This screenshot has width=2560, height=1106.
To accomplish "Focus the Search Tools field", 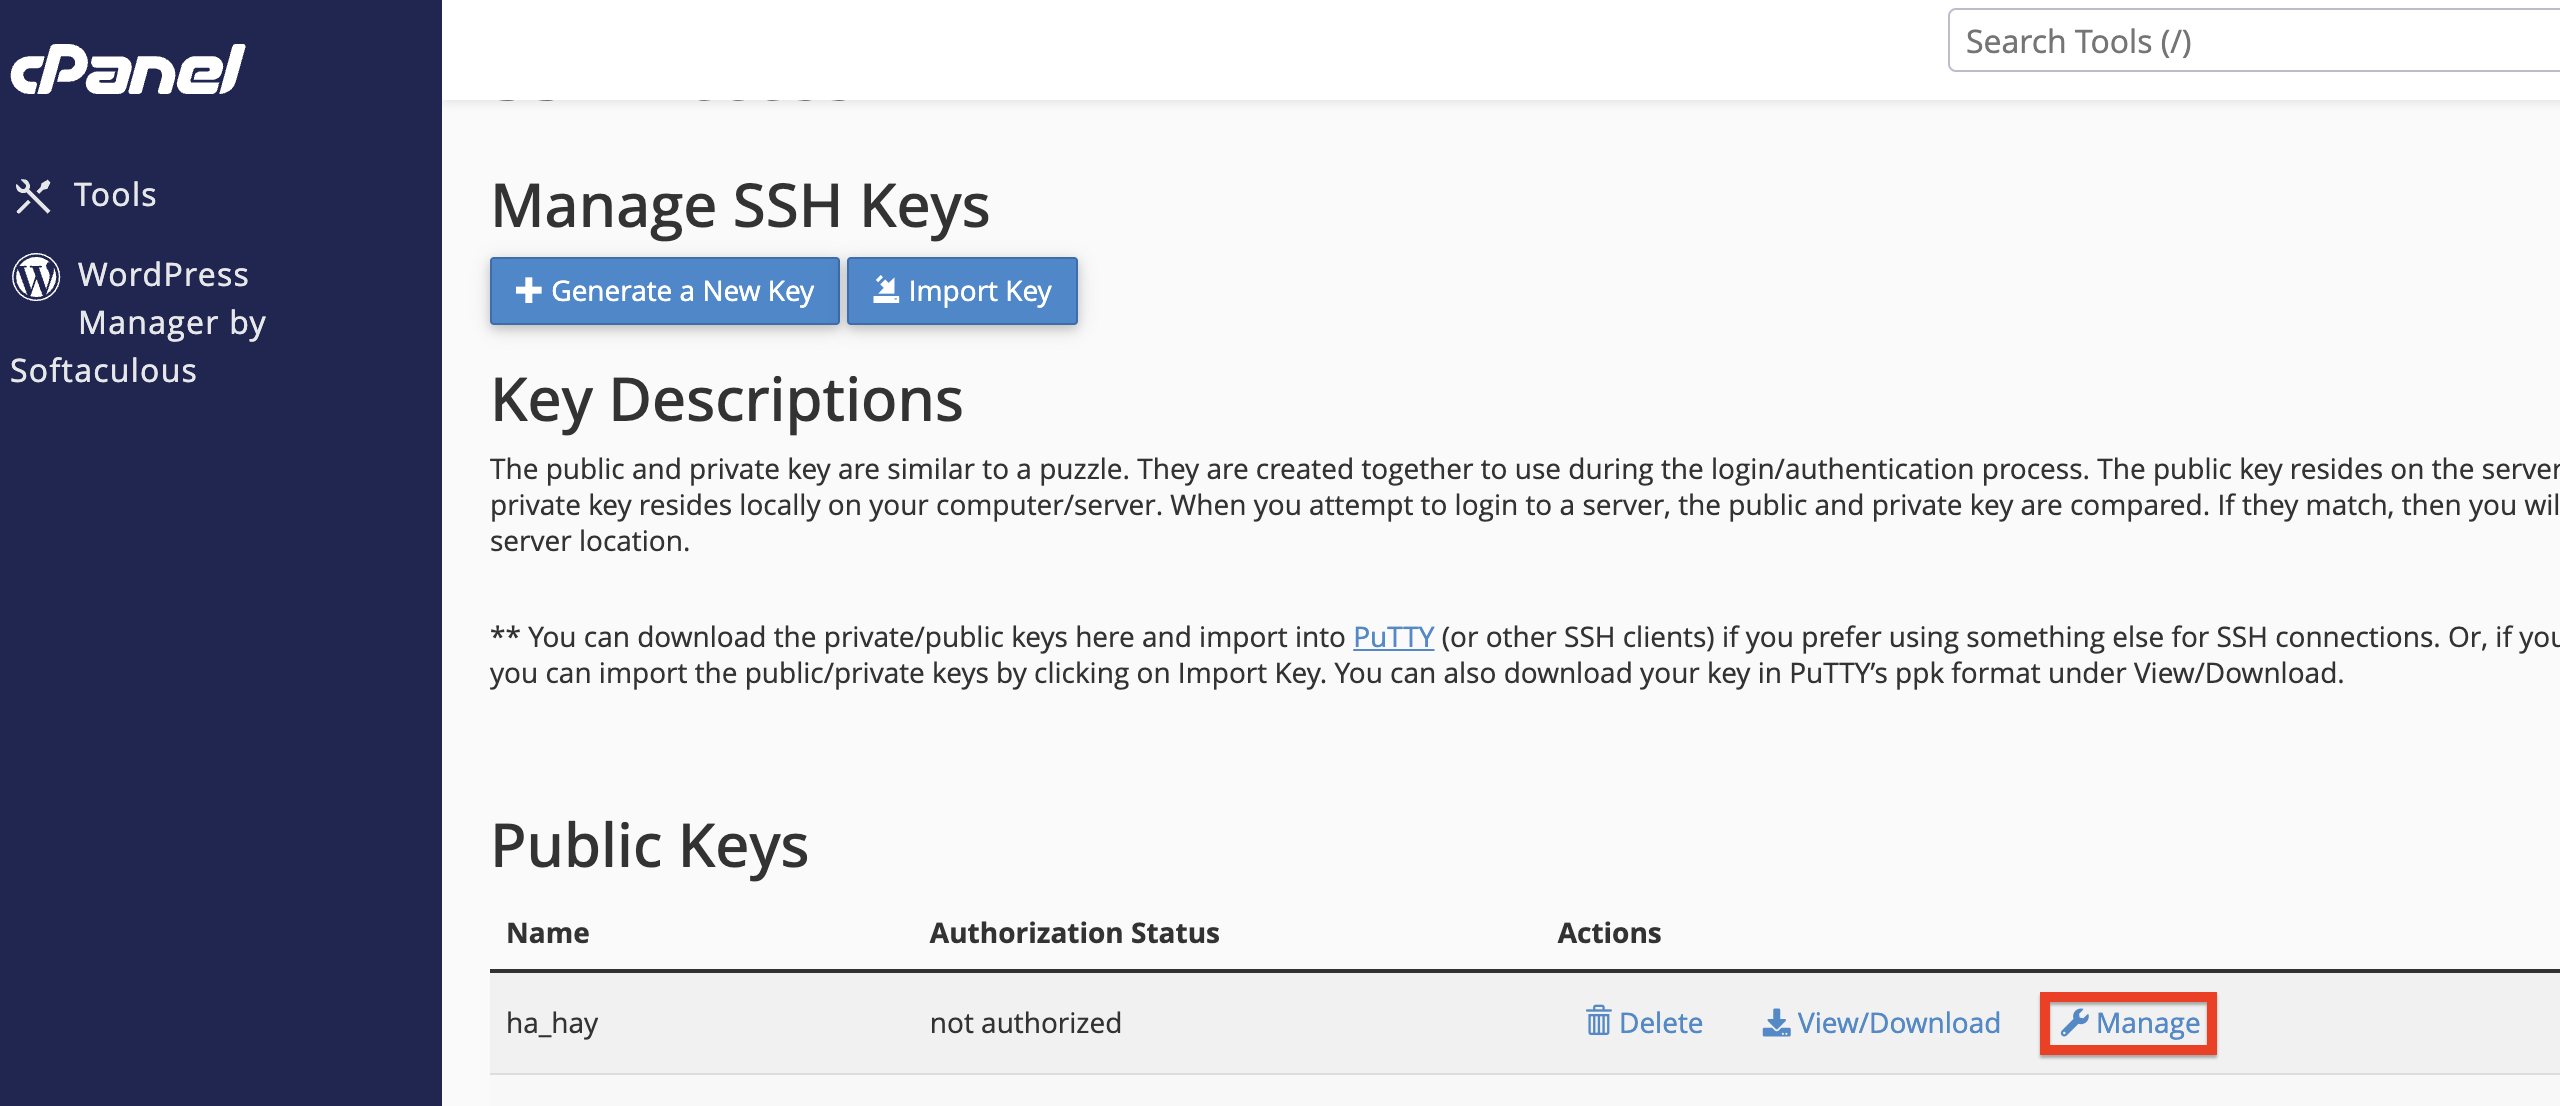I will pos(2250,41).
